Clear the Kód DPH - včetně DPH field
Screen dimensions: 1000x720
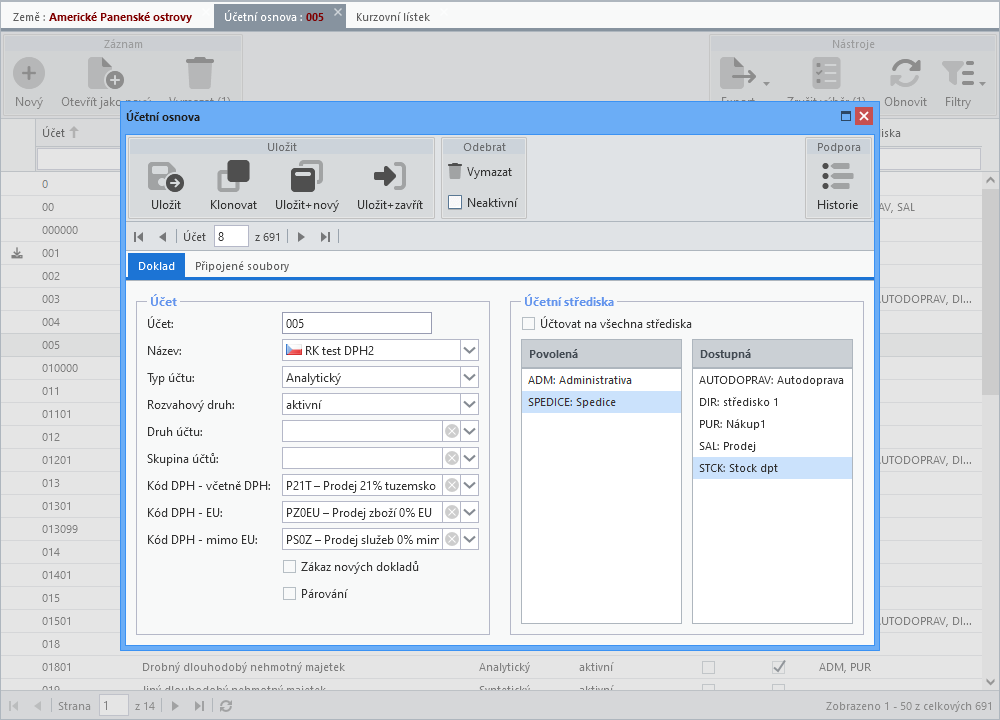(x=452, y=485)
